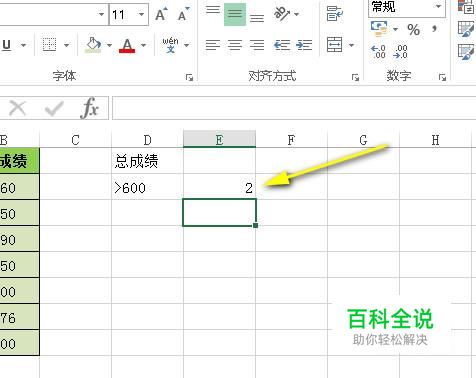Viewport: 476px width, 378px height.
Task: Click the Decrease Font Size icon
Action: (183, 14)
